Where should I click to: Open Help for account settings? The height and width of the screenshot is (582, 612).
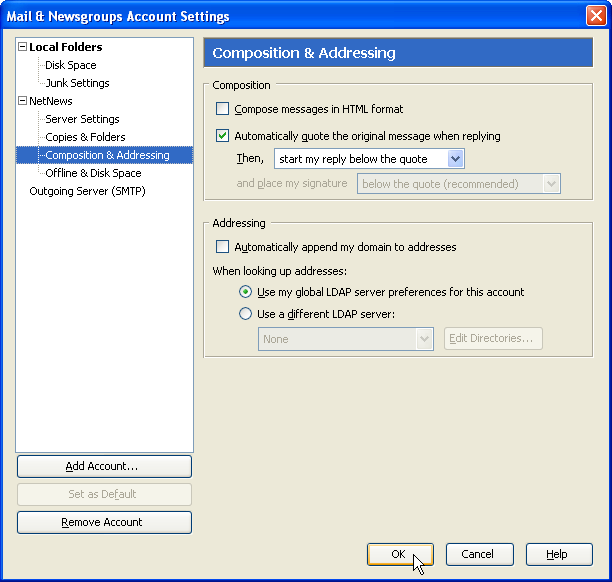point(559,554)
